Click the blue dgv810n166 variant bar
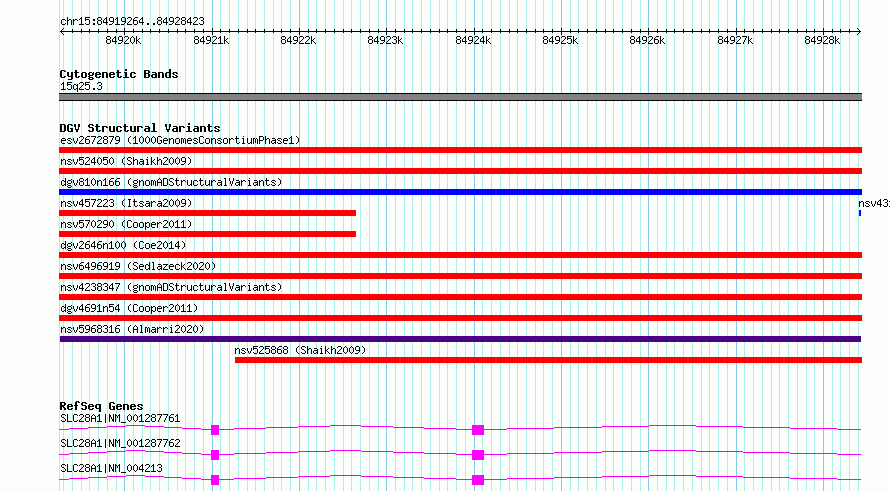 pyautogui.click(x=460, y=192)
